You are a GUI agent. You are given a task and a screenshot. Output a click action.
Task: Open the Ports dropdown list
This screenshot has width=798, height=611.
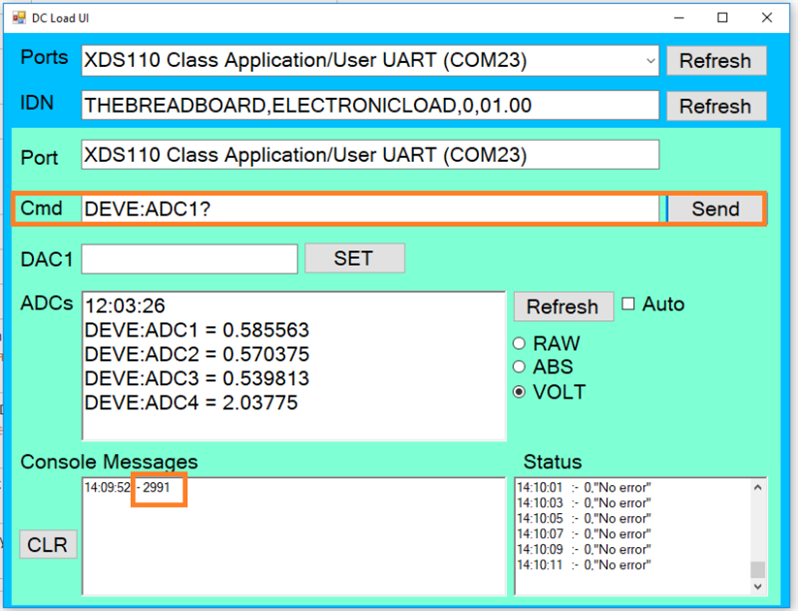(650, 61)
